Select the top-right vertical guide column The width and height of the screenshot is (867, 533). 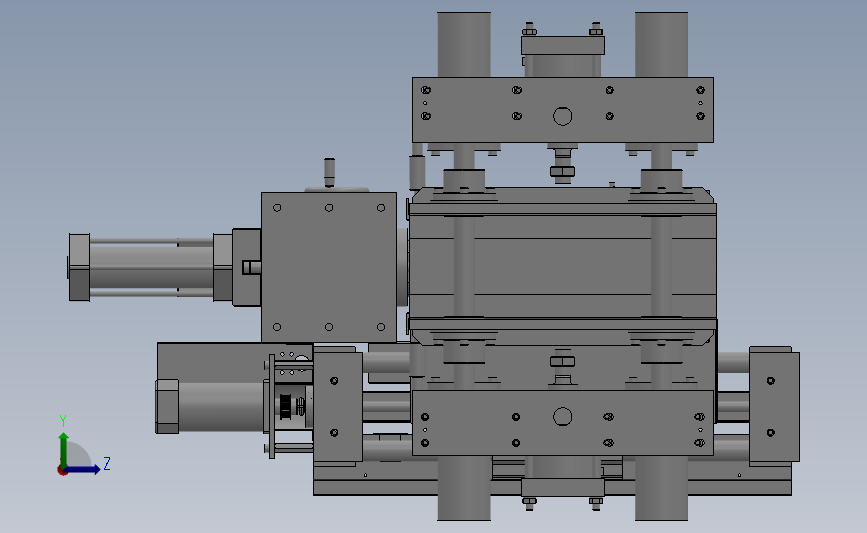(x=661, y=45)
